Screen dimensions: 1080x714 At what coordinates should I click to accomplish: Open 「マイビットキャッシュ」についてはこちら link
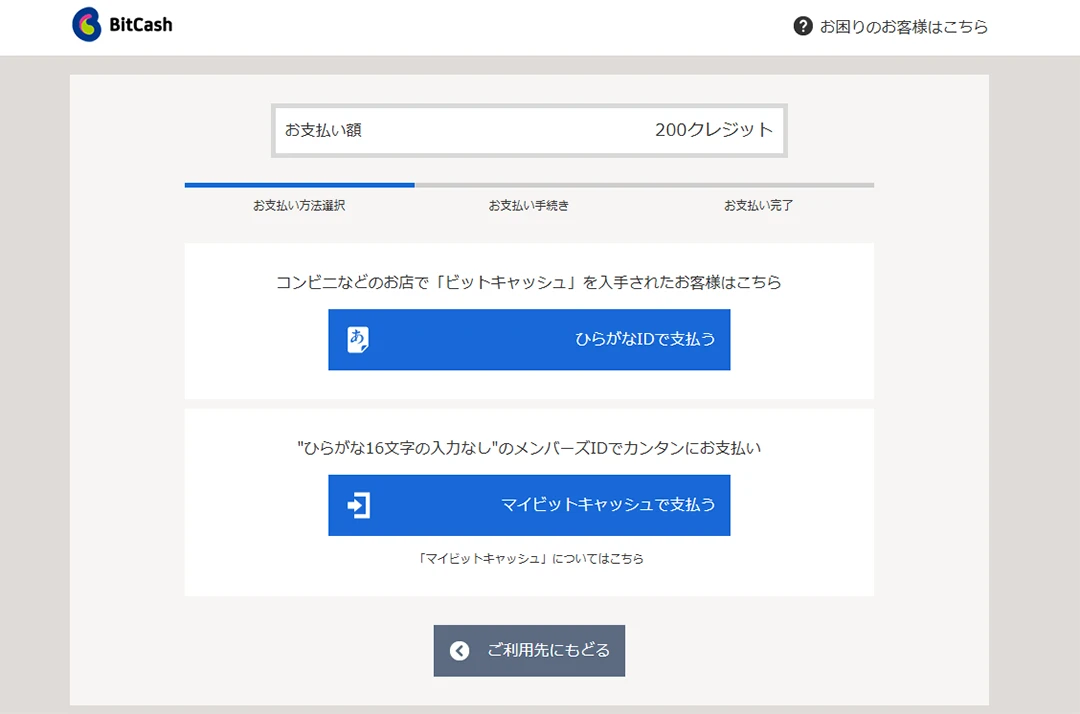[529, 559]
